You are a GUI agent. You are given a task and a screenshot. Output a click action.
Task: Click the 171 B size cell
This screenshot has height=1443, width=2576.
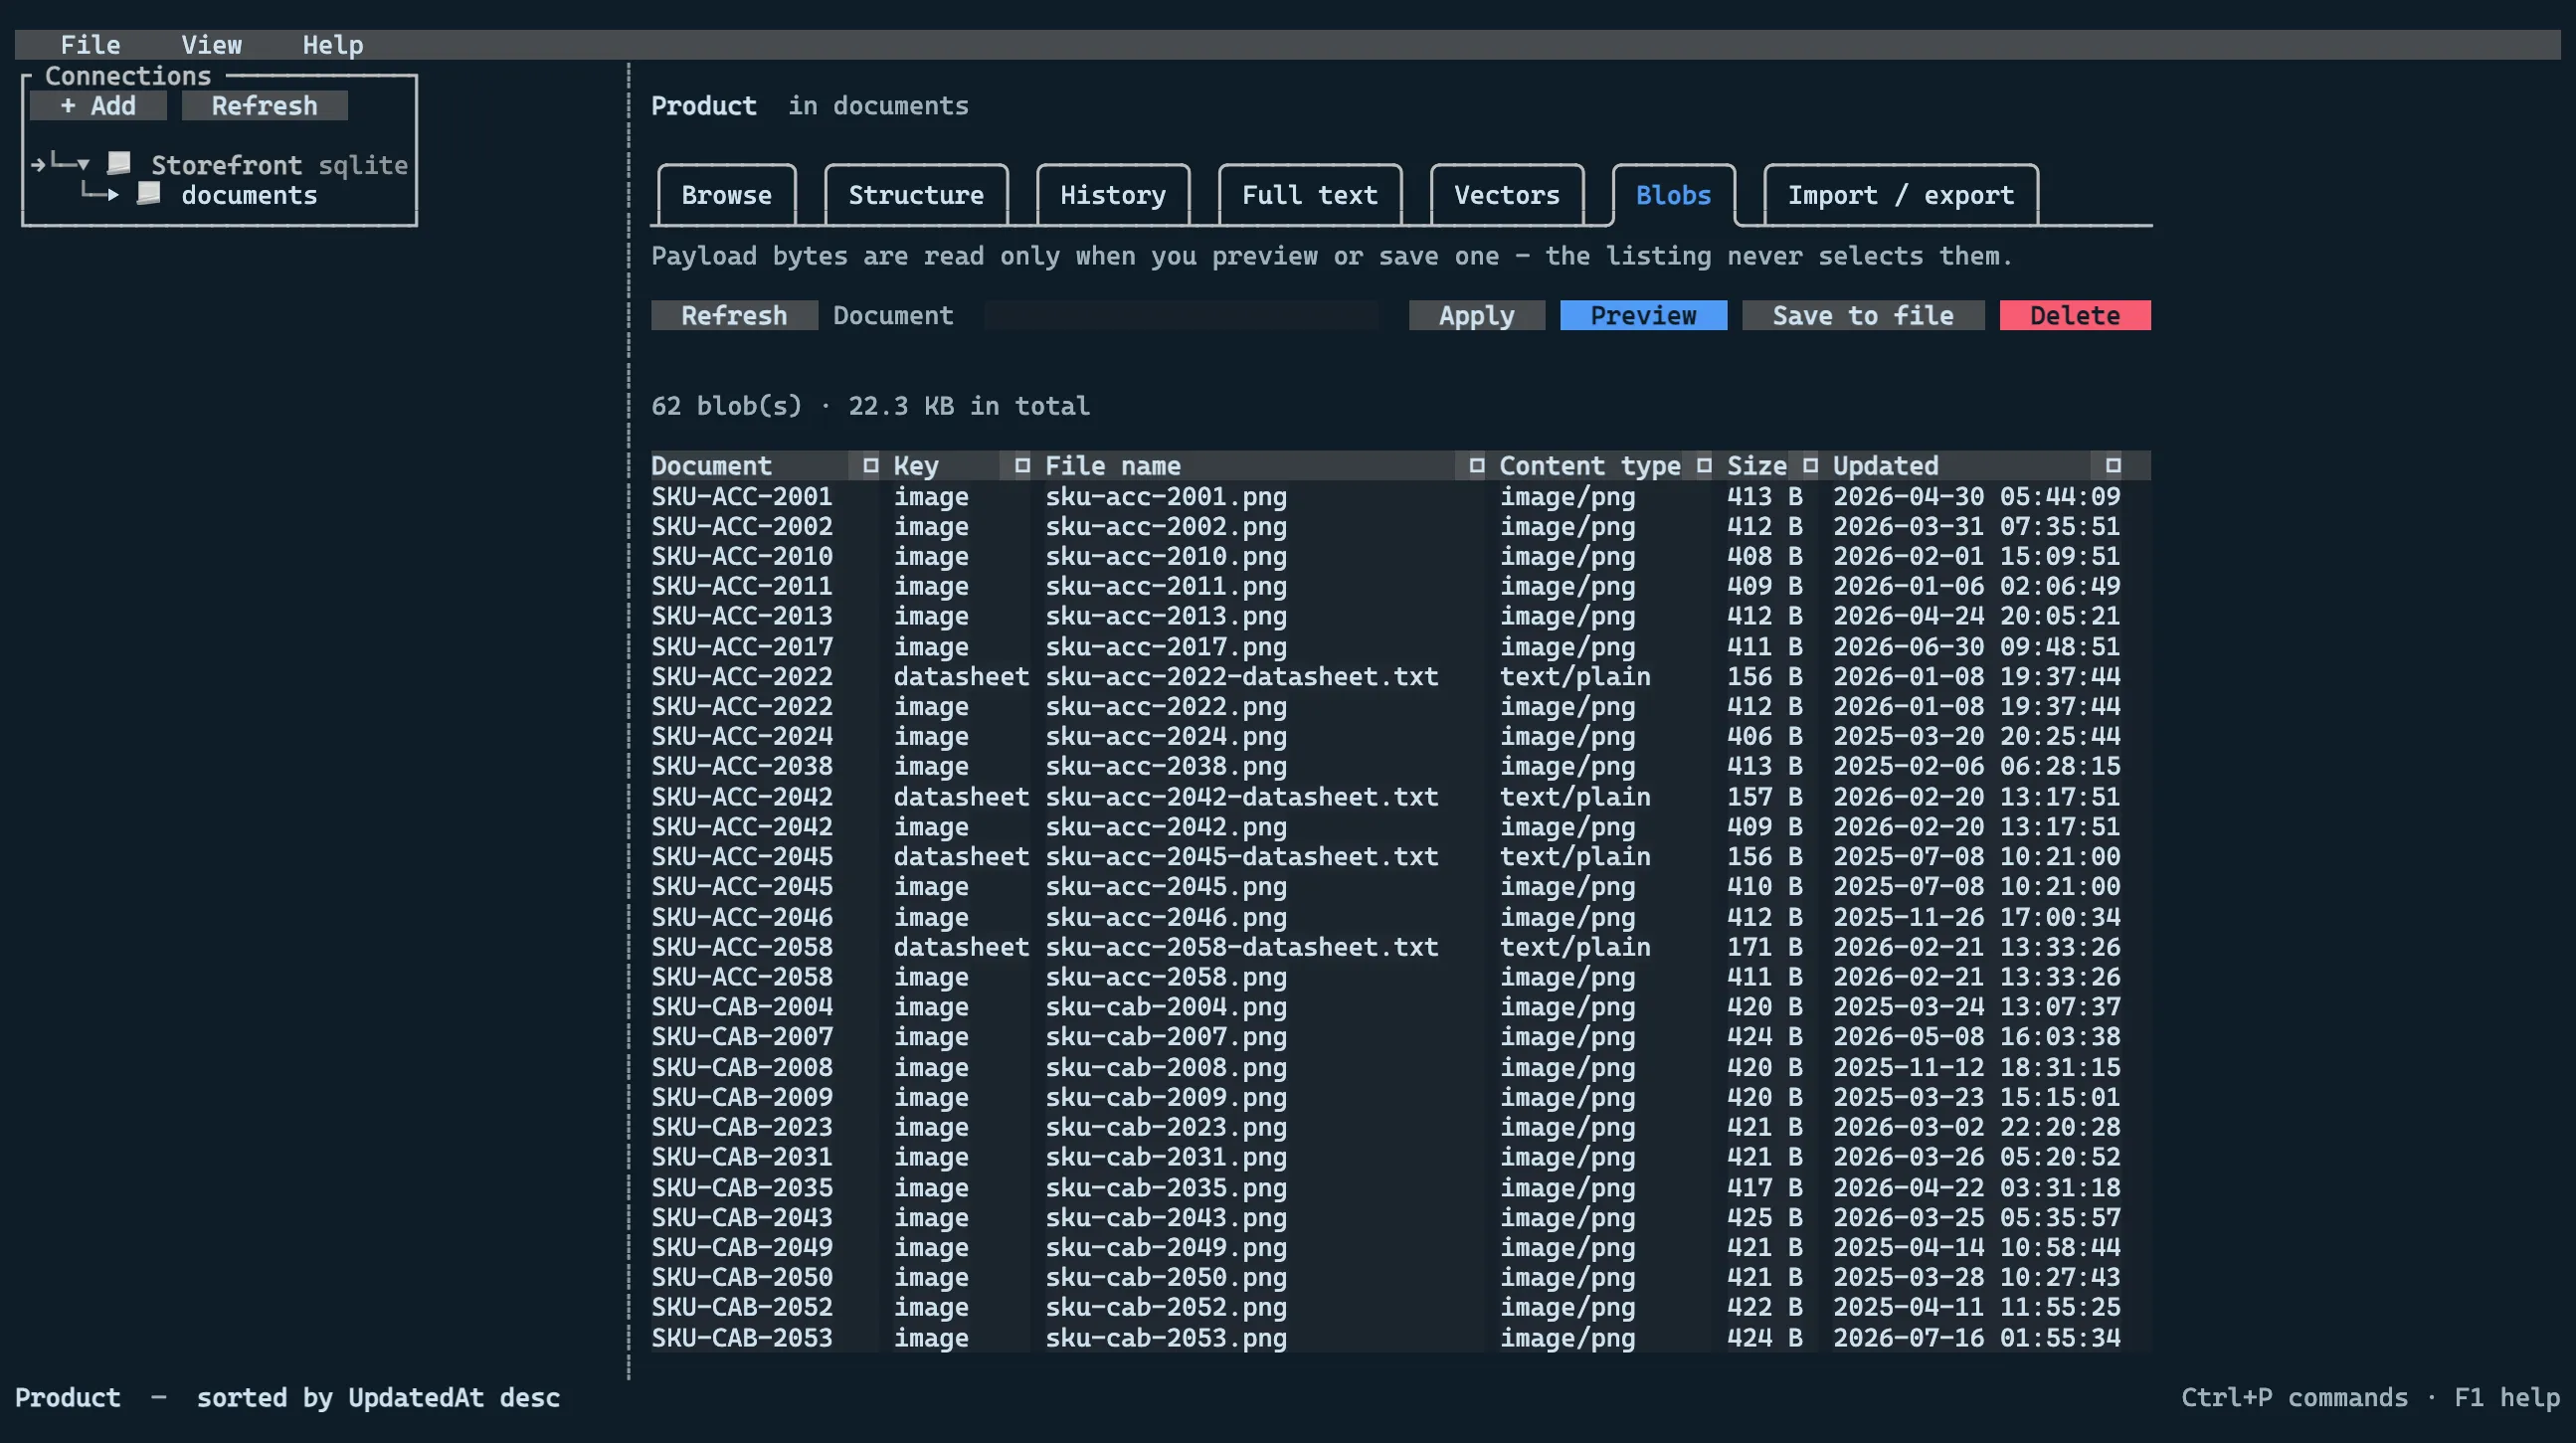[x=1765, y=946]
